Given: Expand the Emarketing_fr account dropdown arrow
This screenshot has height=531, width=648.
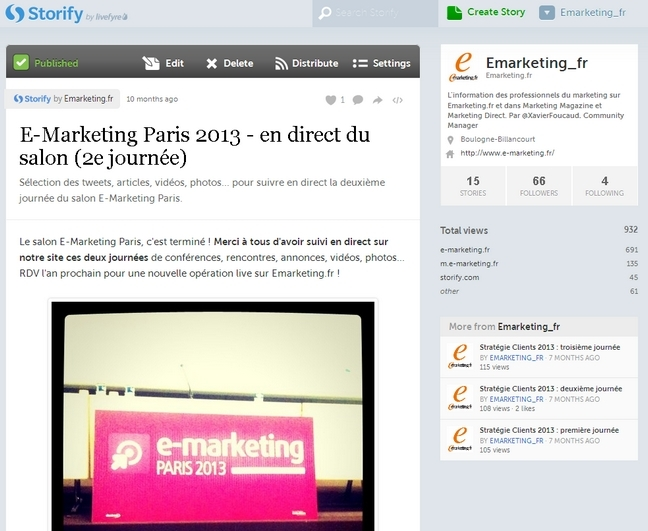Looking at the screenshot, I should [546, 13].
